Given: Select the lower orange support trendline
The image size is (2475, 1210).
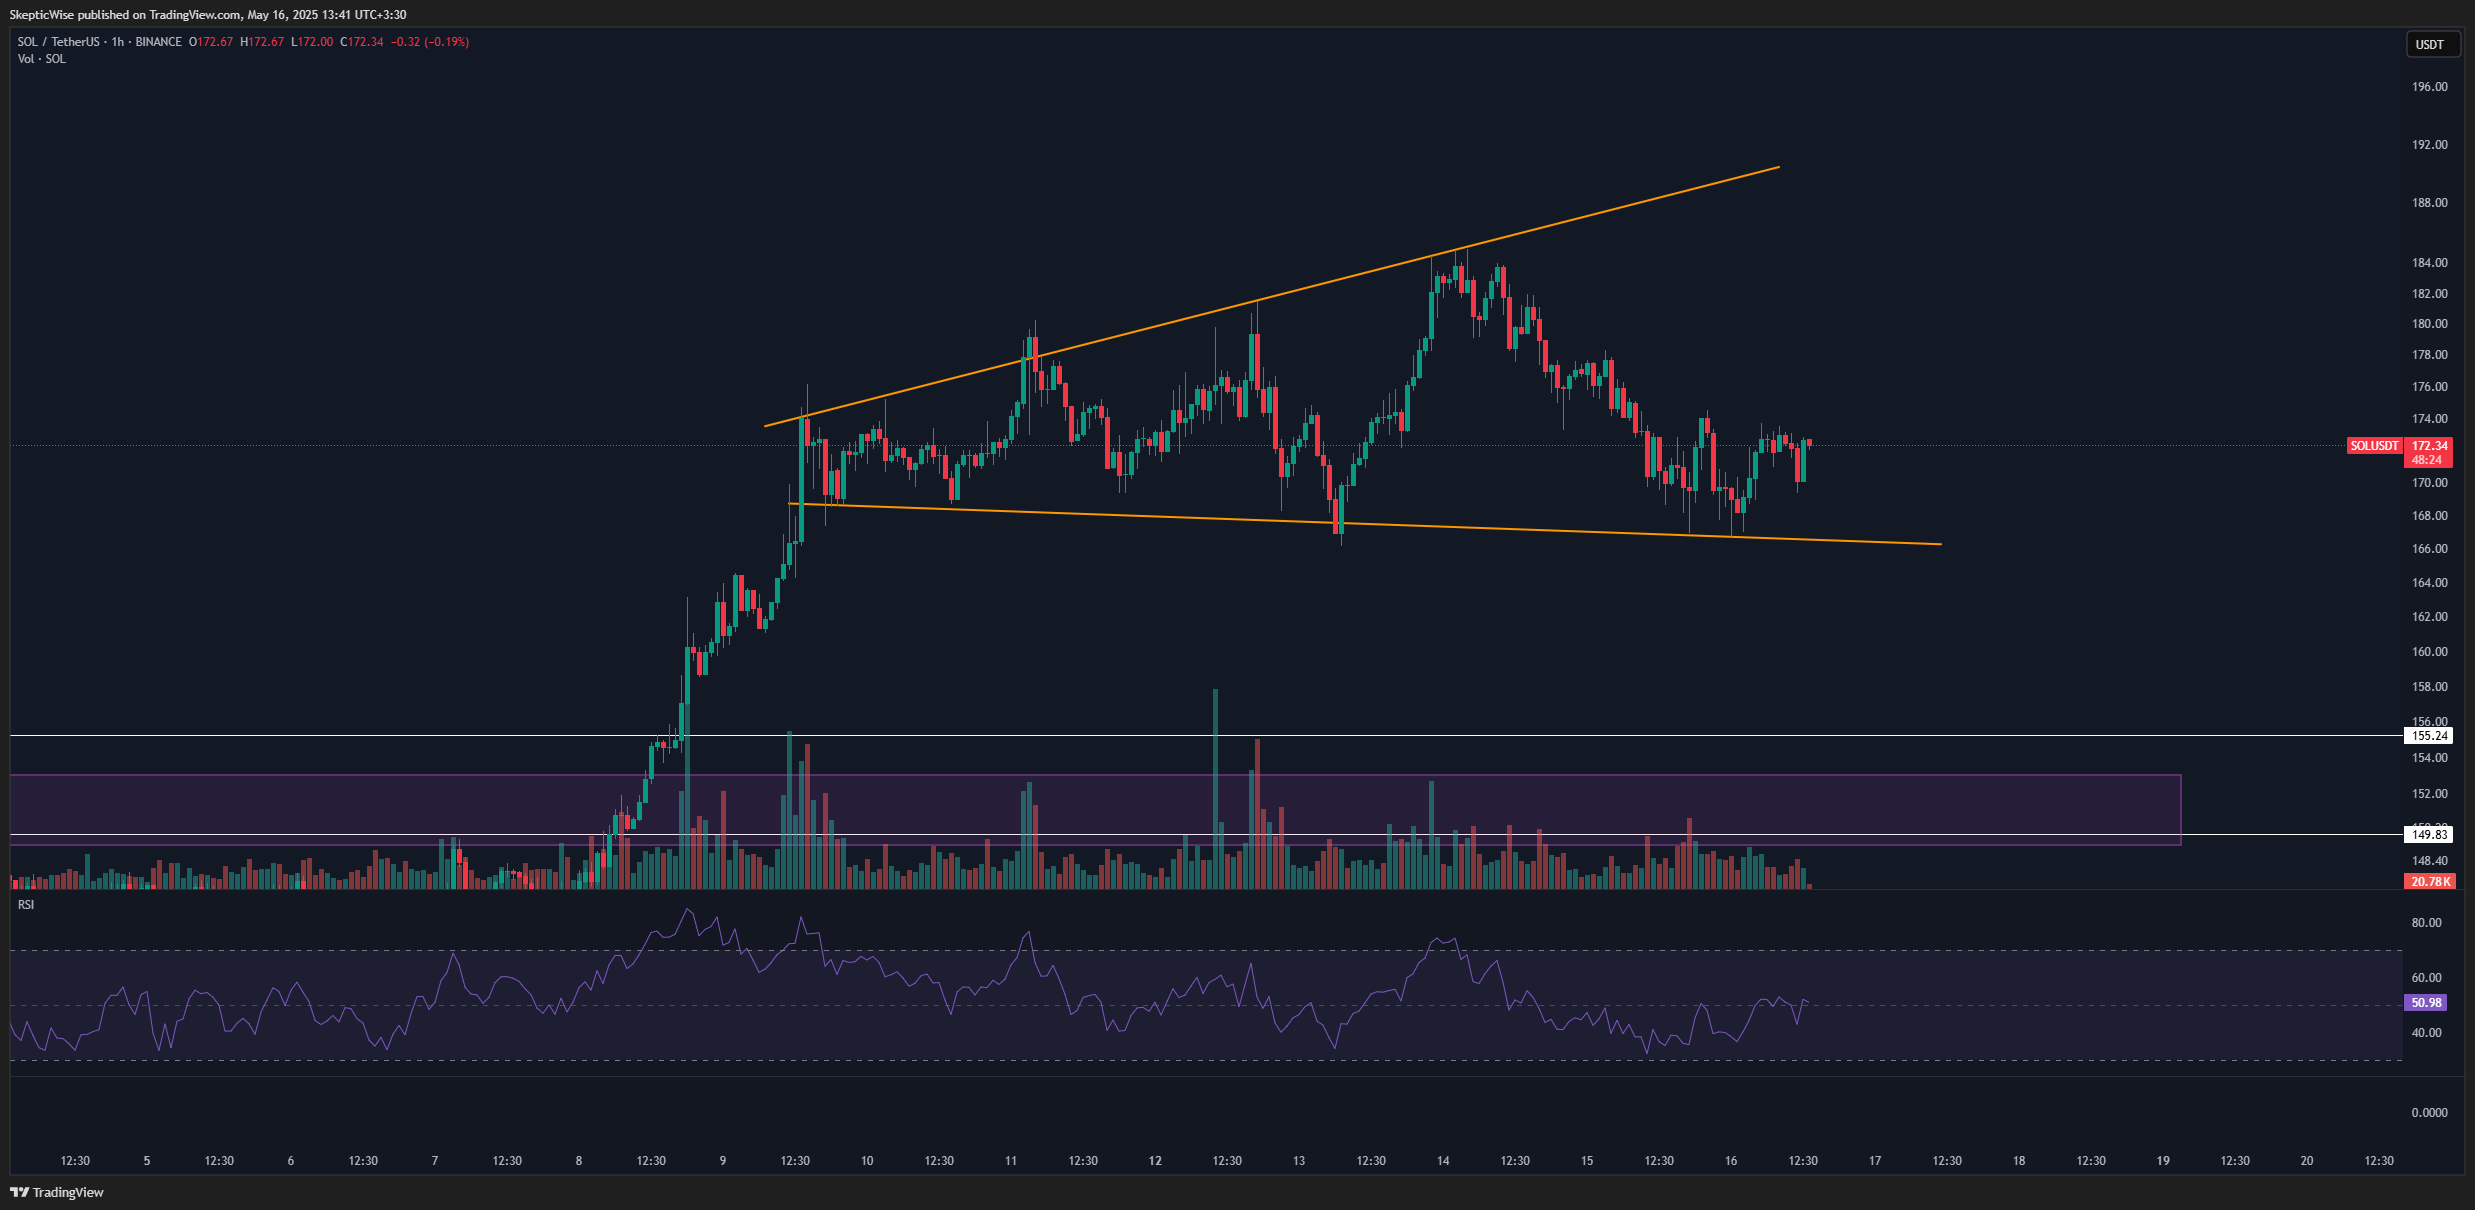Looking at the screenshot, I should tap(1364, 524).
